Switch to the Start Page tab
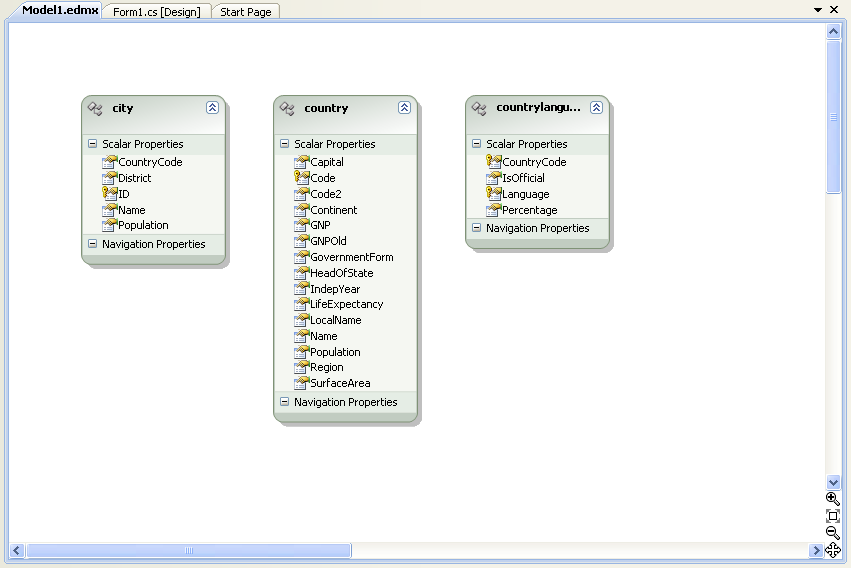Viewport: 851px width, 568px height. 245,12
